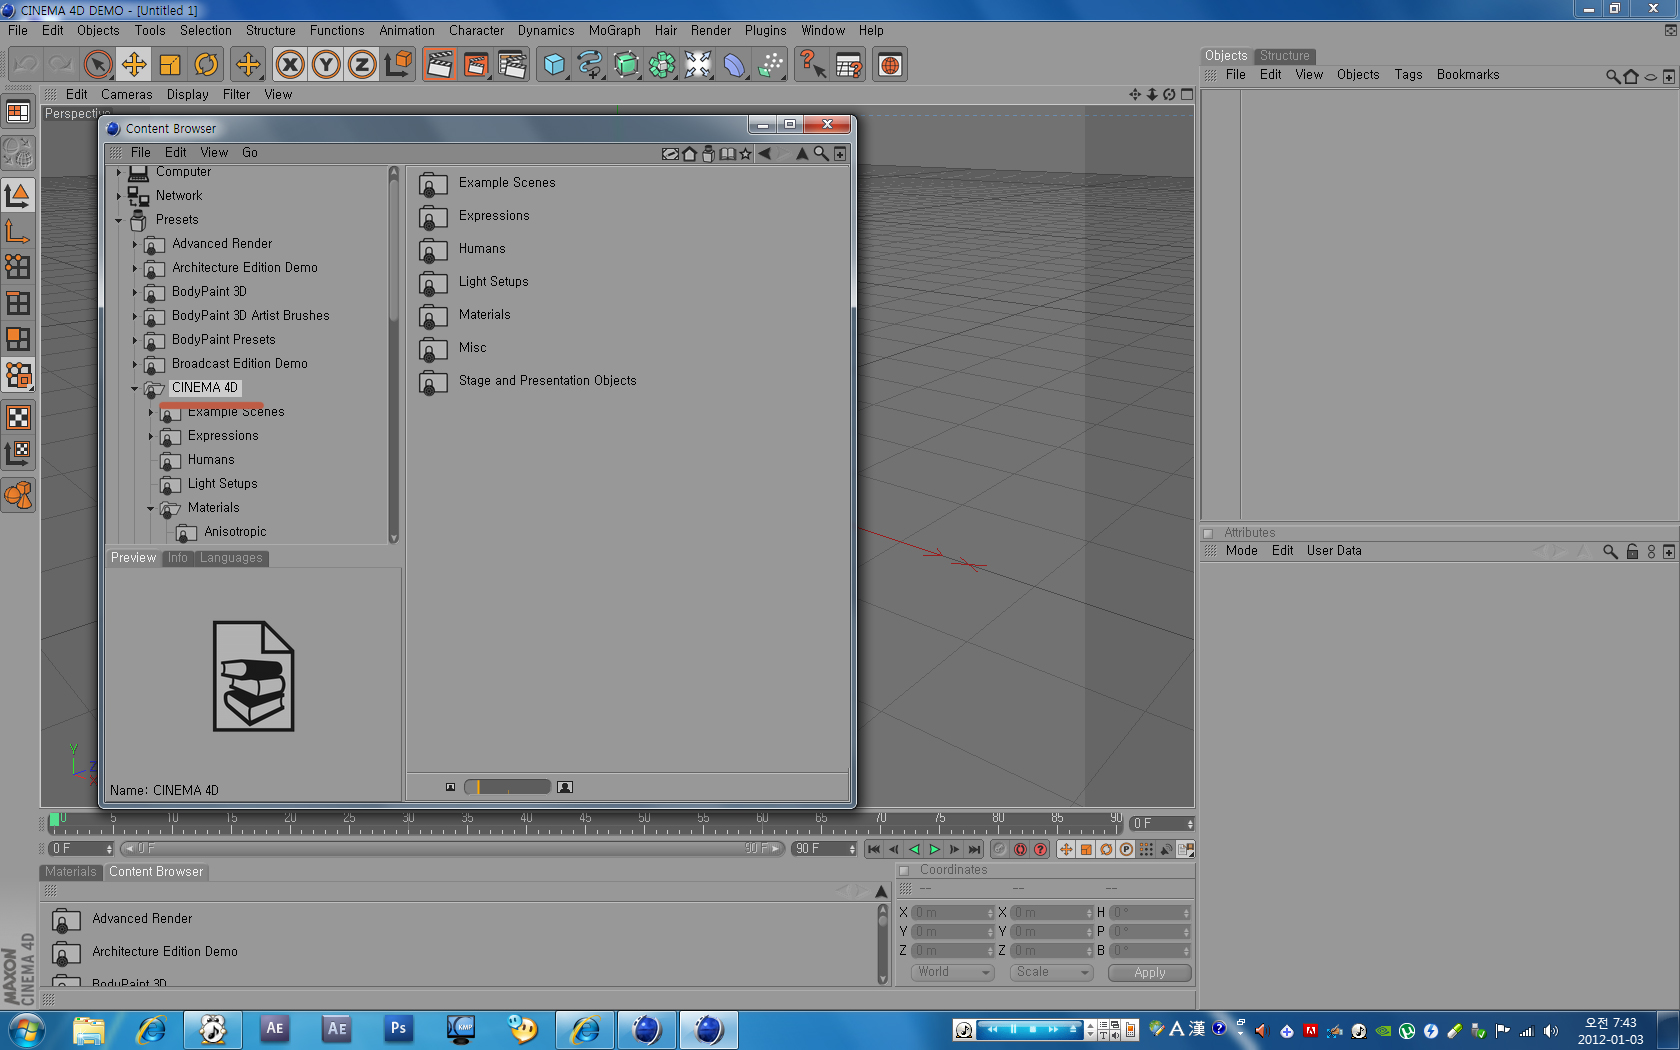The image size is (1680, 1050).
Task: Click the online web globe icon
Action: pyautogui.click(x=890, y=65)
